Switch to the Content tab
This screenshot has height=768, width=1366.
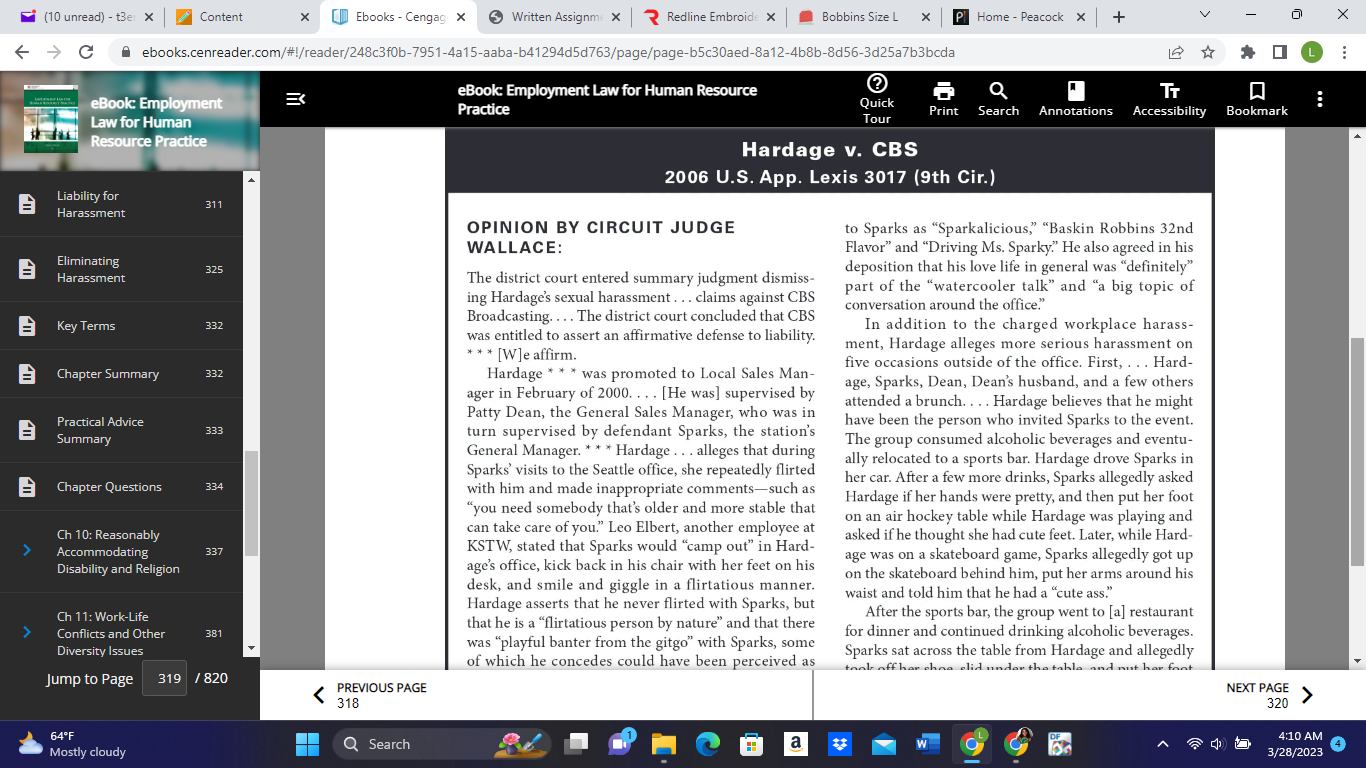(241, 16)
